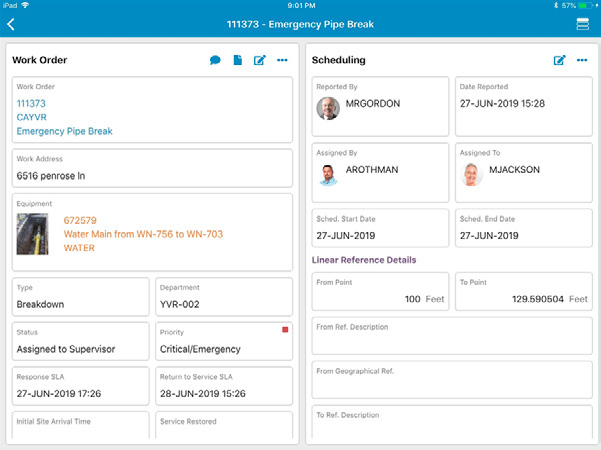Screen dimensions: 601x450
Task: Open Work Order more options menu
Action: (x=282, y=61)
